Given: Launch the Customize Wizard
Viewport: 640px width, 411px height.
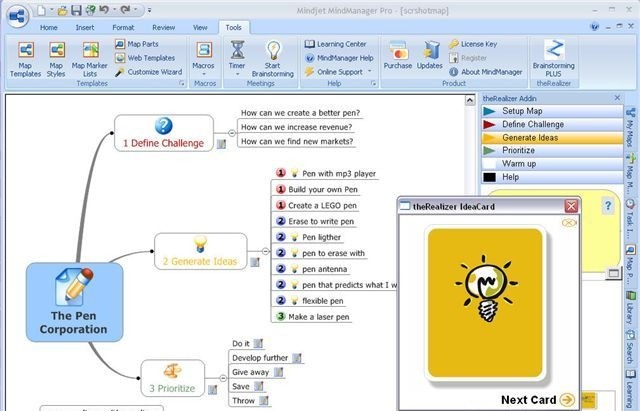Looking at the screenshot, I should pyautogui.click(x=149, y=72).
